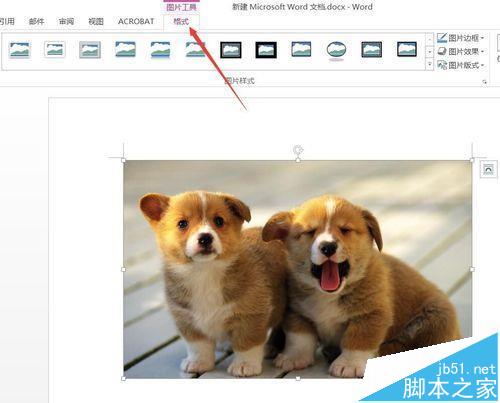This screenshot has height=403, width=500.
Task: Click the 图片工具 contextual tab header
Action: [x=181, y=7]
